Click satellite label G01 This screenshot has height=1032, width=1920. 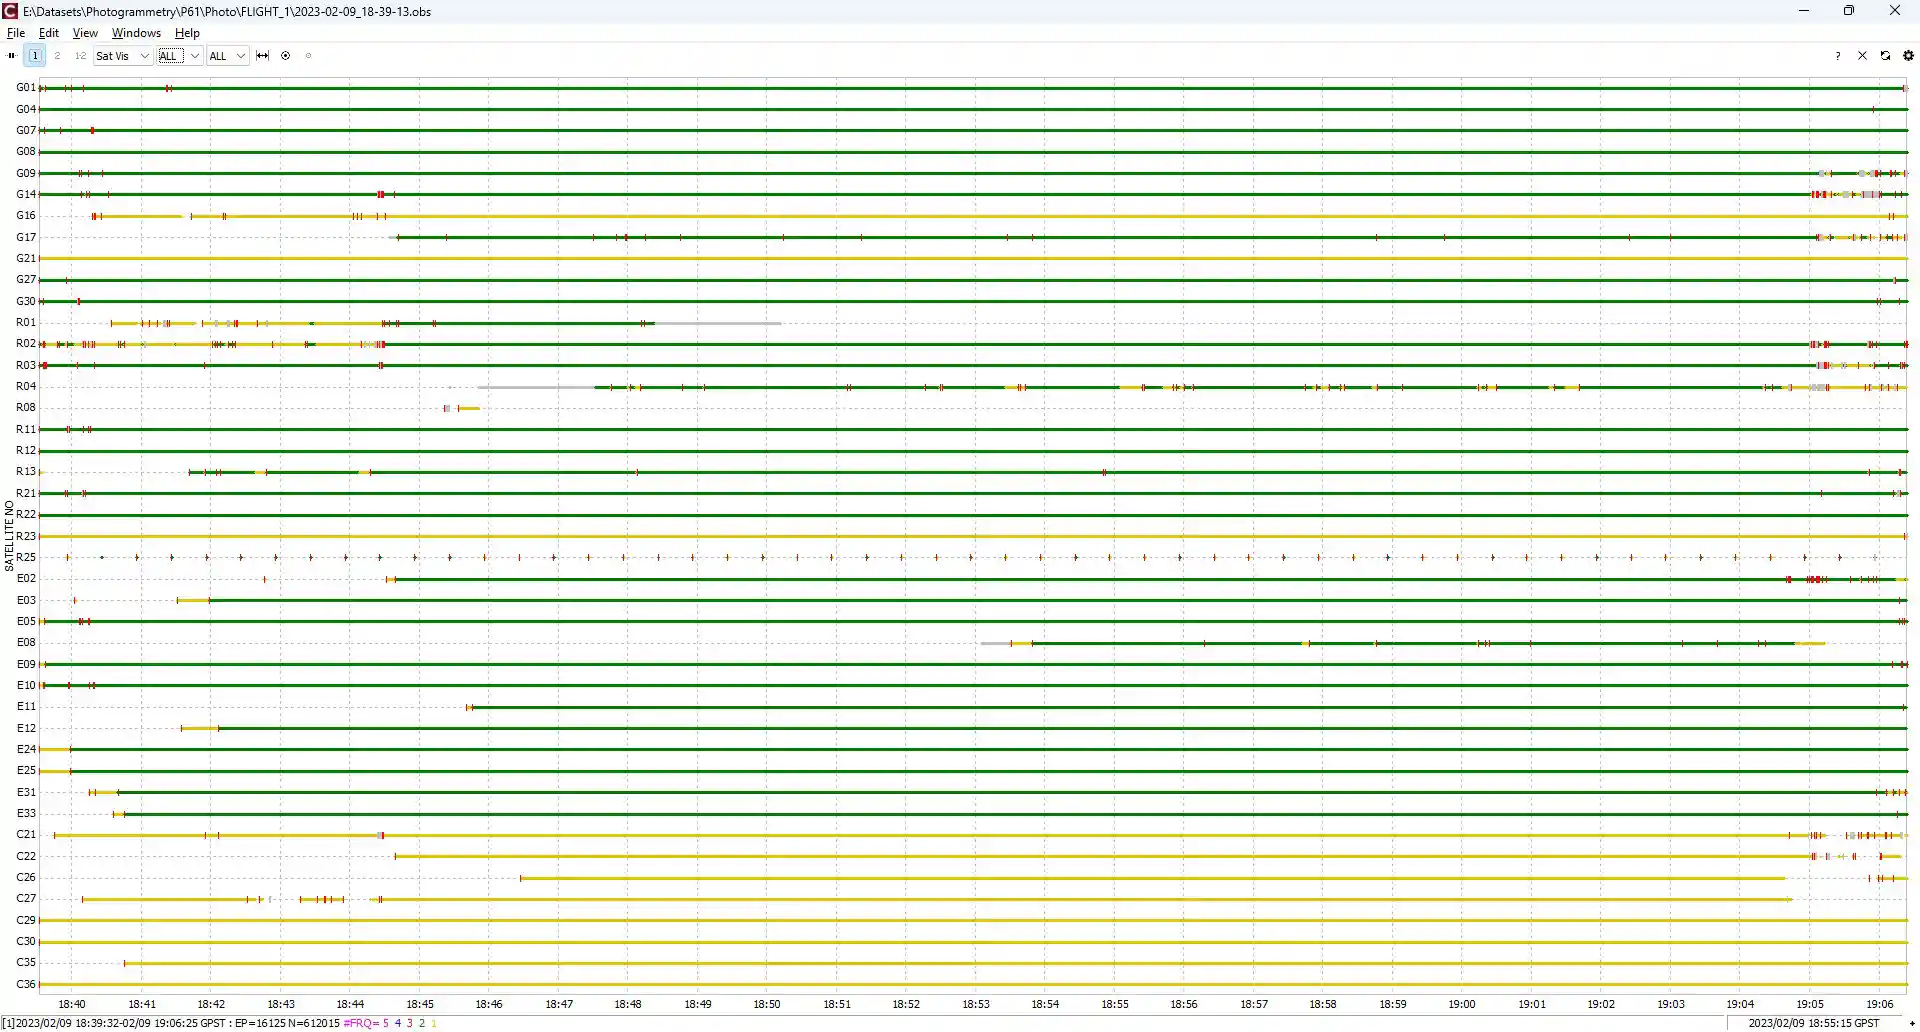tap(26, 88)
